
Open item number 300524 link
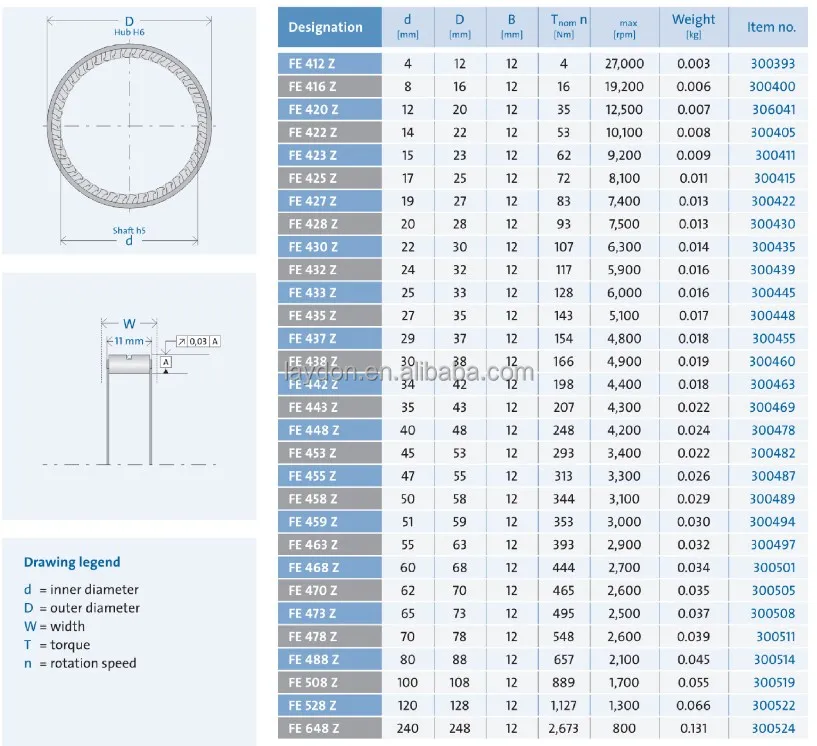(773, 728)
